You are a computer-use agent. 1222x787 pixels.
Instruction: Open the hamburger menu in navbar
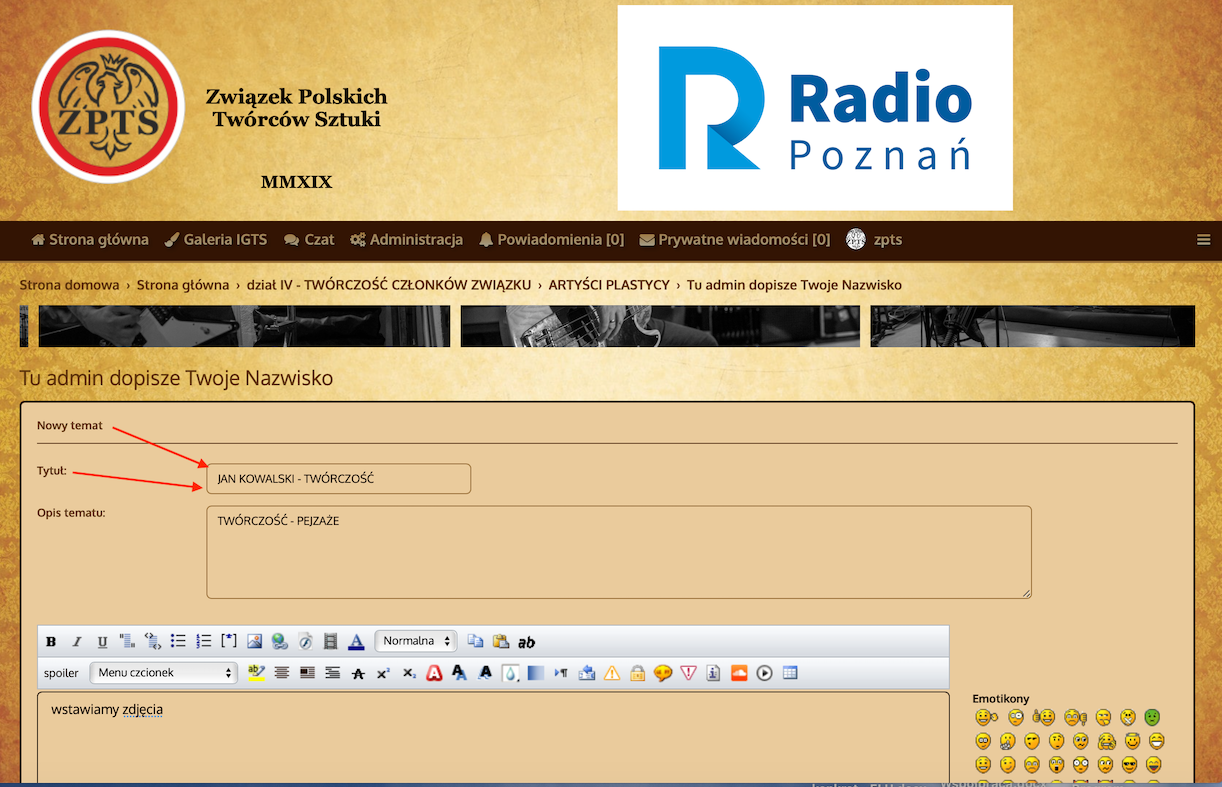coord(1204,240)
